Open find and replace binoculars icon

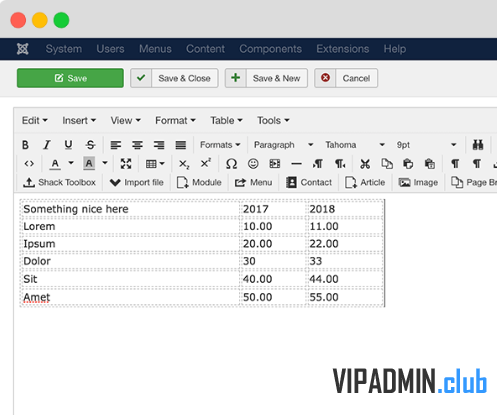tap(478, 145)
